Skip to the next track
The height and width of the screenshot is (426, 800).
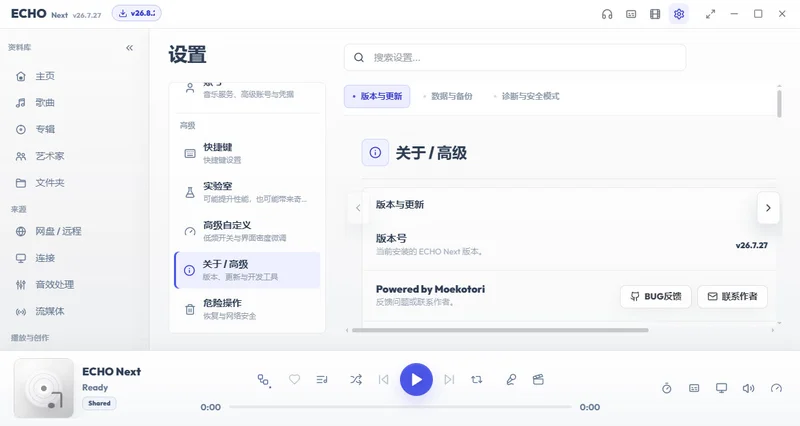pos(449,380)
